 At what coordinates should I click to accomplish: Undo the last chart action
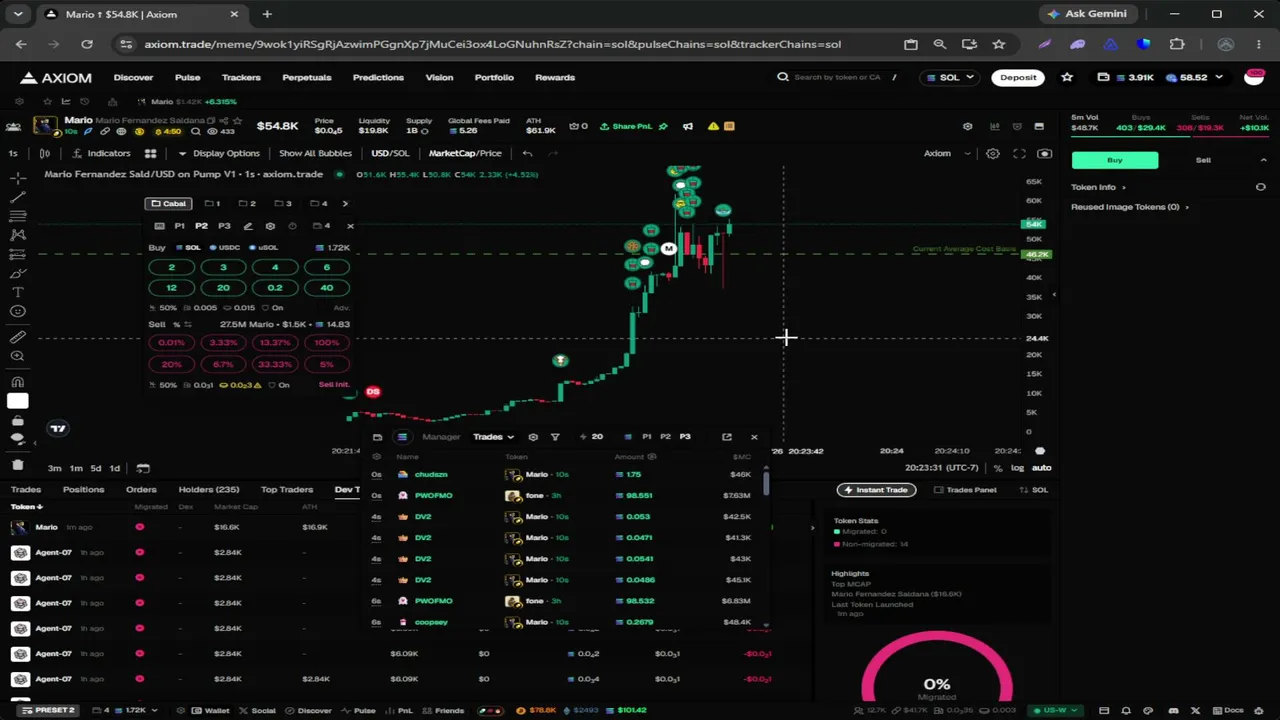527,153
